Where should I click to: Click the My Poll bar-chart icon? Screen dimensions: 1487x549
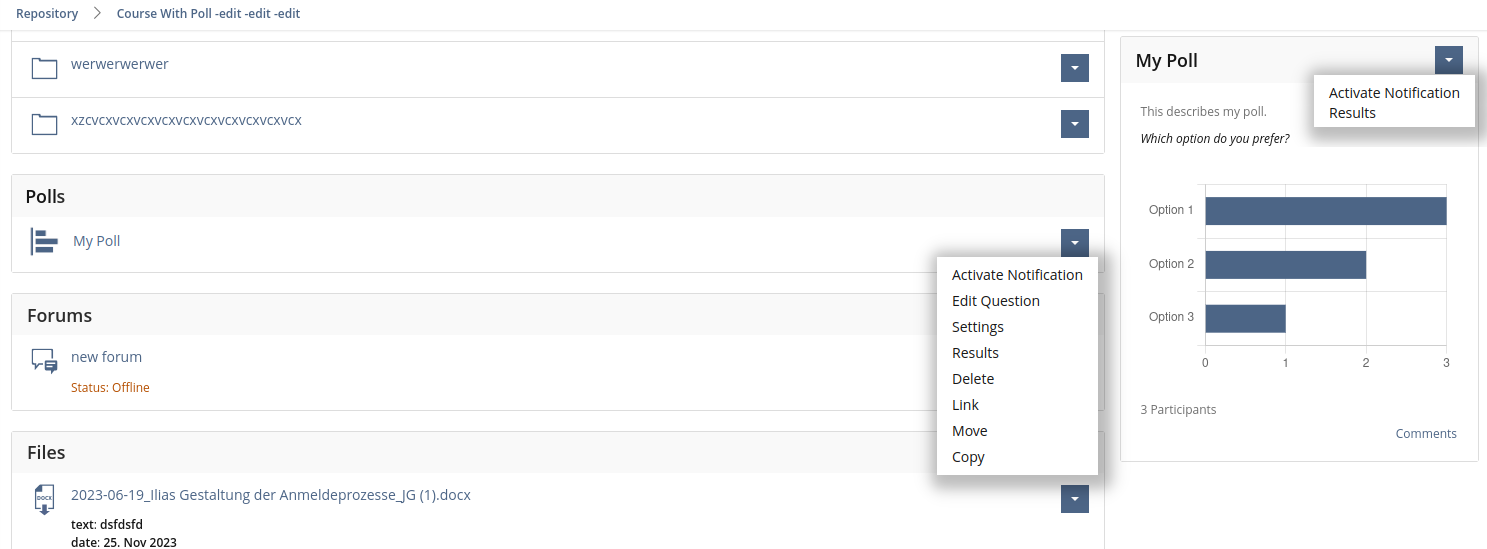45,242
